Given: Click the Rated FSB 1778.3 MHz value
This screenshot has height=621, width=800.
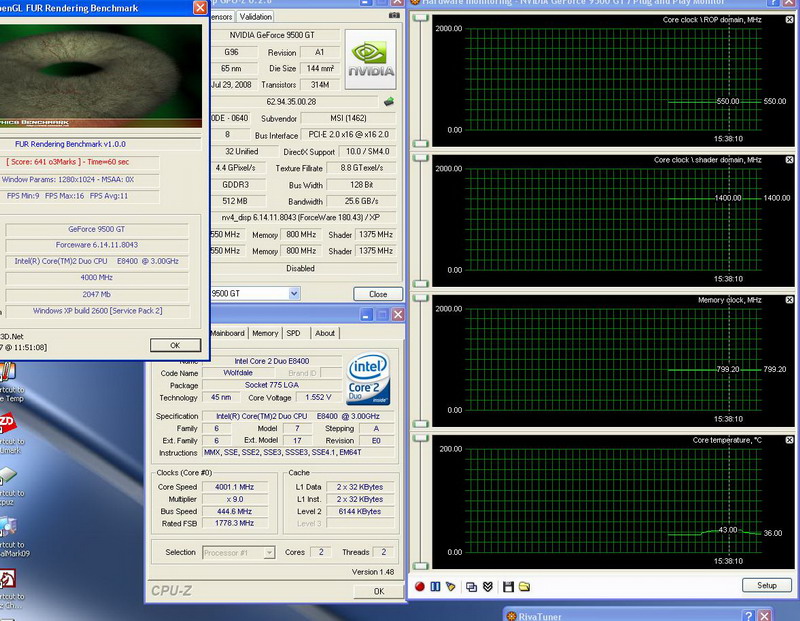Looking at the screenshot, I should click(x=235, y=523).
